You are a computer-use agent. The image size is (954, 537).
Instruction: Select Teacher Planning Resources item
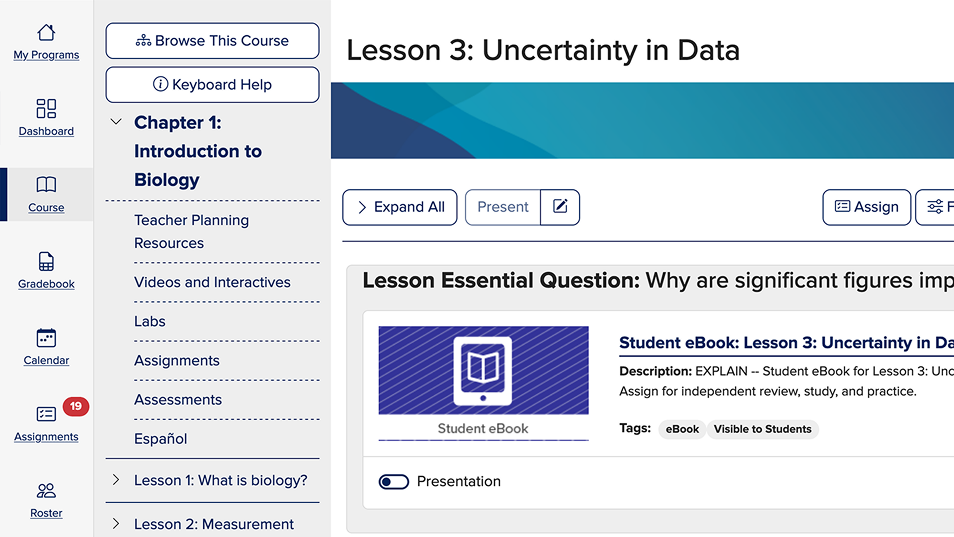point(191,231)
